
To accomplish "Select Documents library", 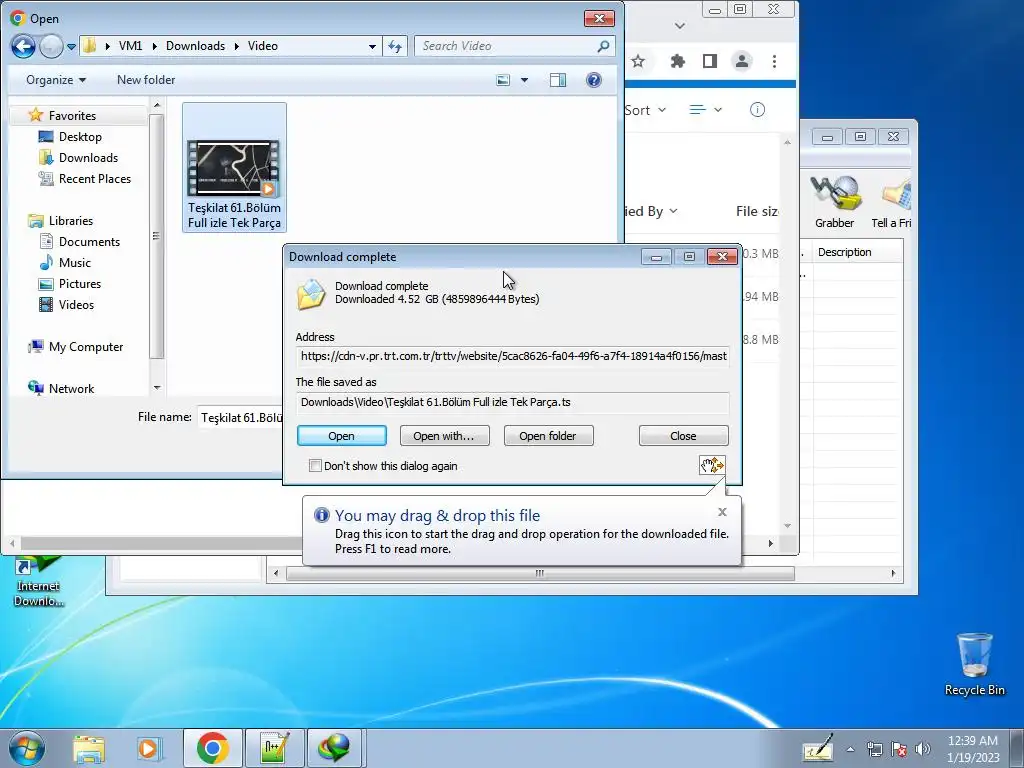I will pyautogui.click(x=89, y=242).
